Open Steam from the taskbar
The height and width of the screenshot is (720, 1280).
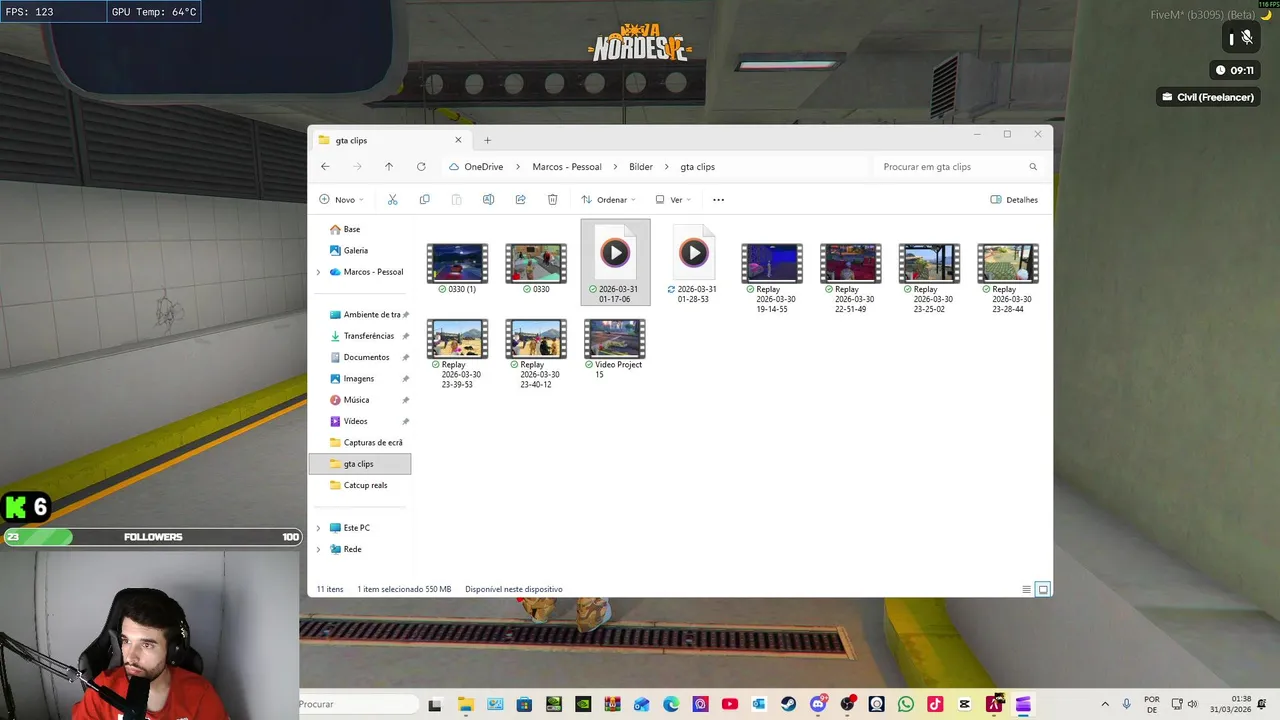[x=788, y=704]
